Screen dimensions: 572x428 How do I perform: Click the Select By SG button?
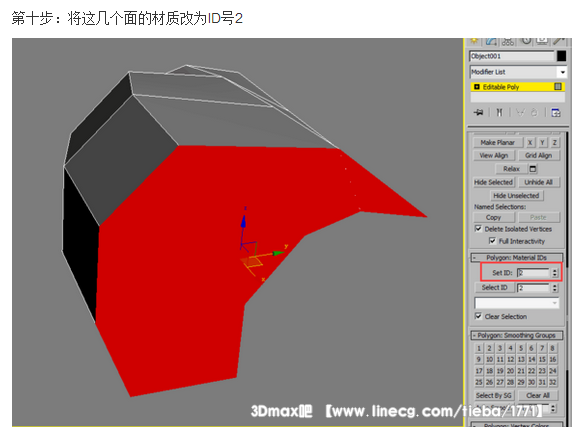(494, 396)
